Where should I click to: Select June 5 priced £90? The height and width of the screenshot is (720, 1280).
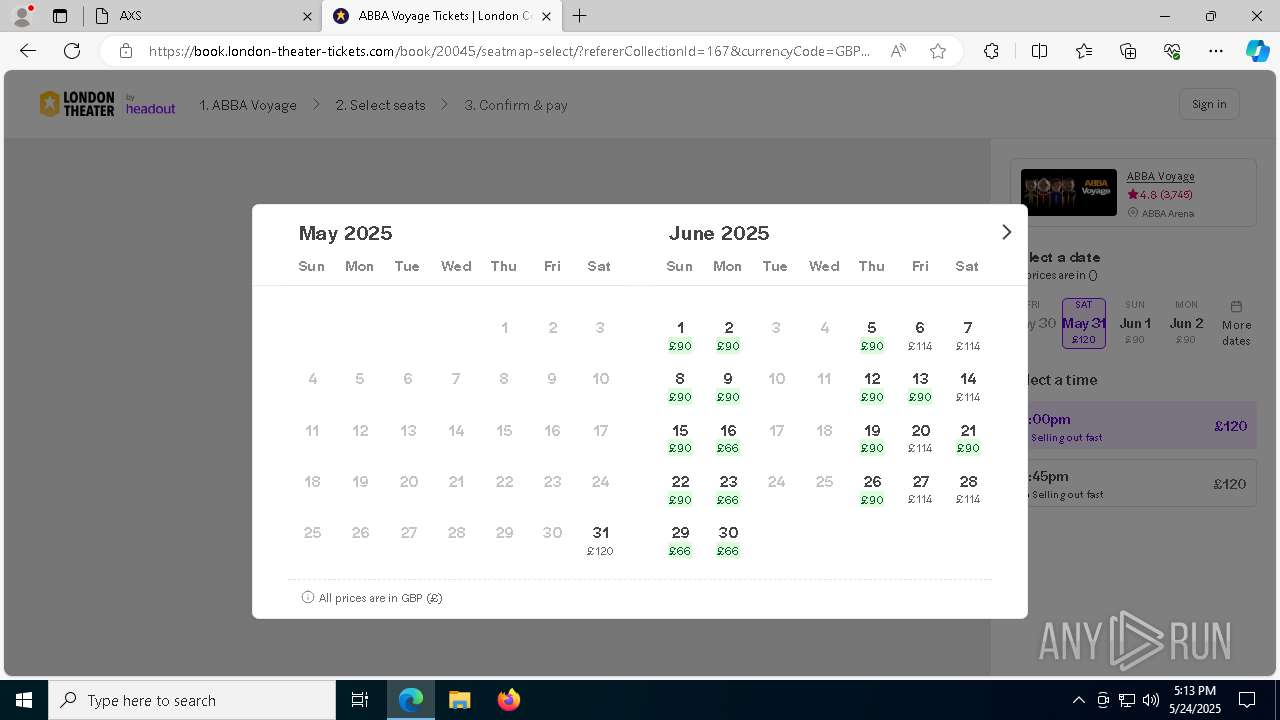point(872,335)
